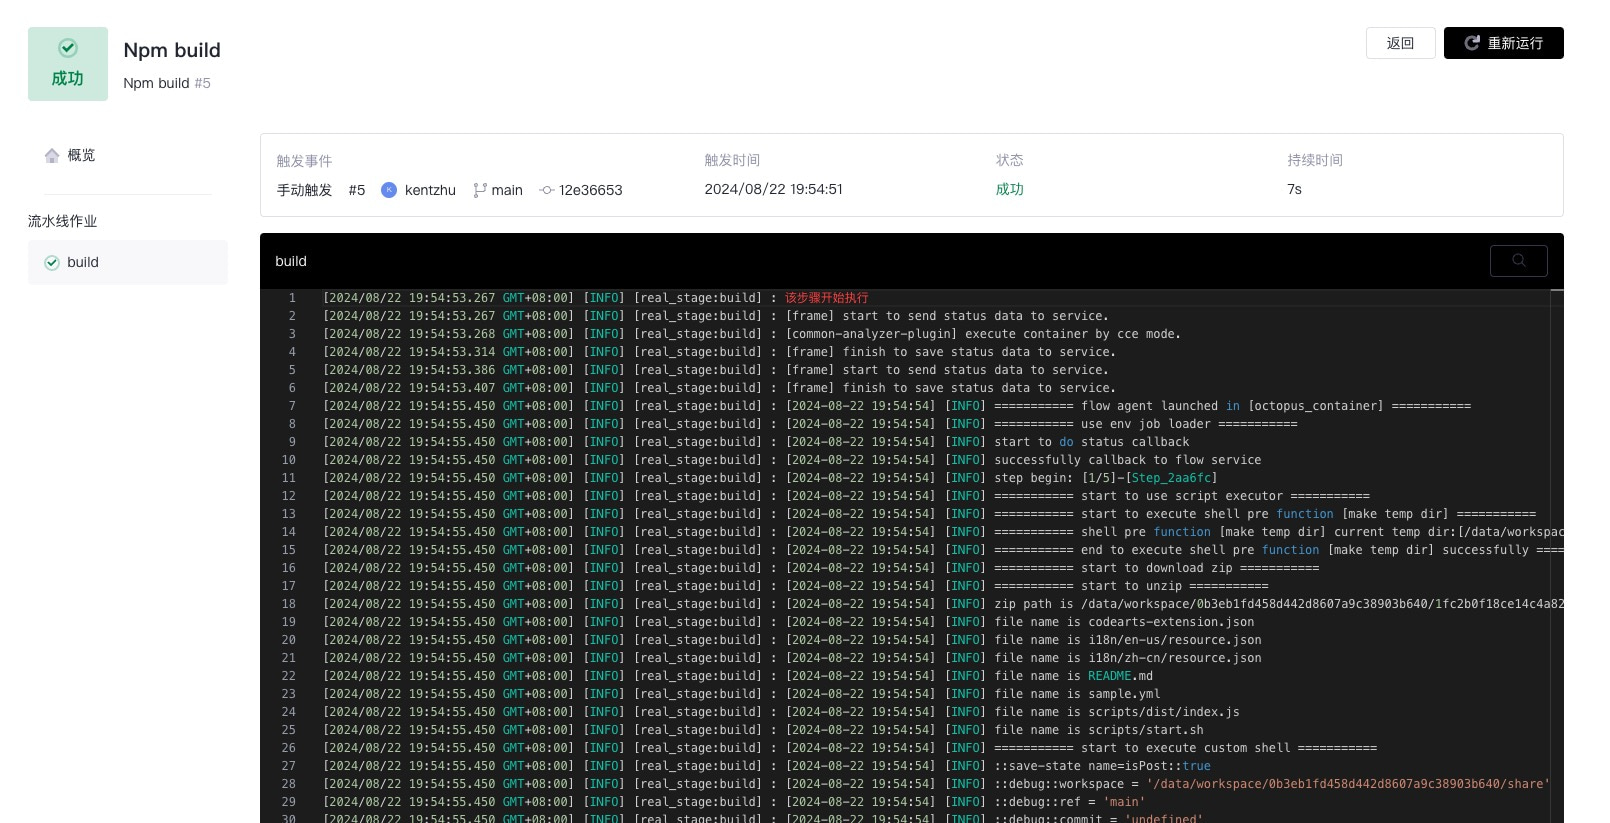The image size is (1610, 823).
Task: Click the Step_2aa6fc link in log line 11
Action: [1171, 478]
